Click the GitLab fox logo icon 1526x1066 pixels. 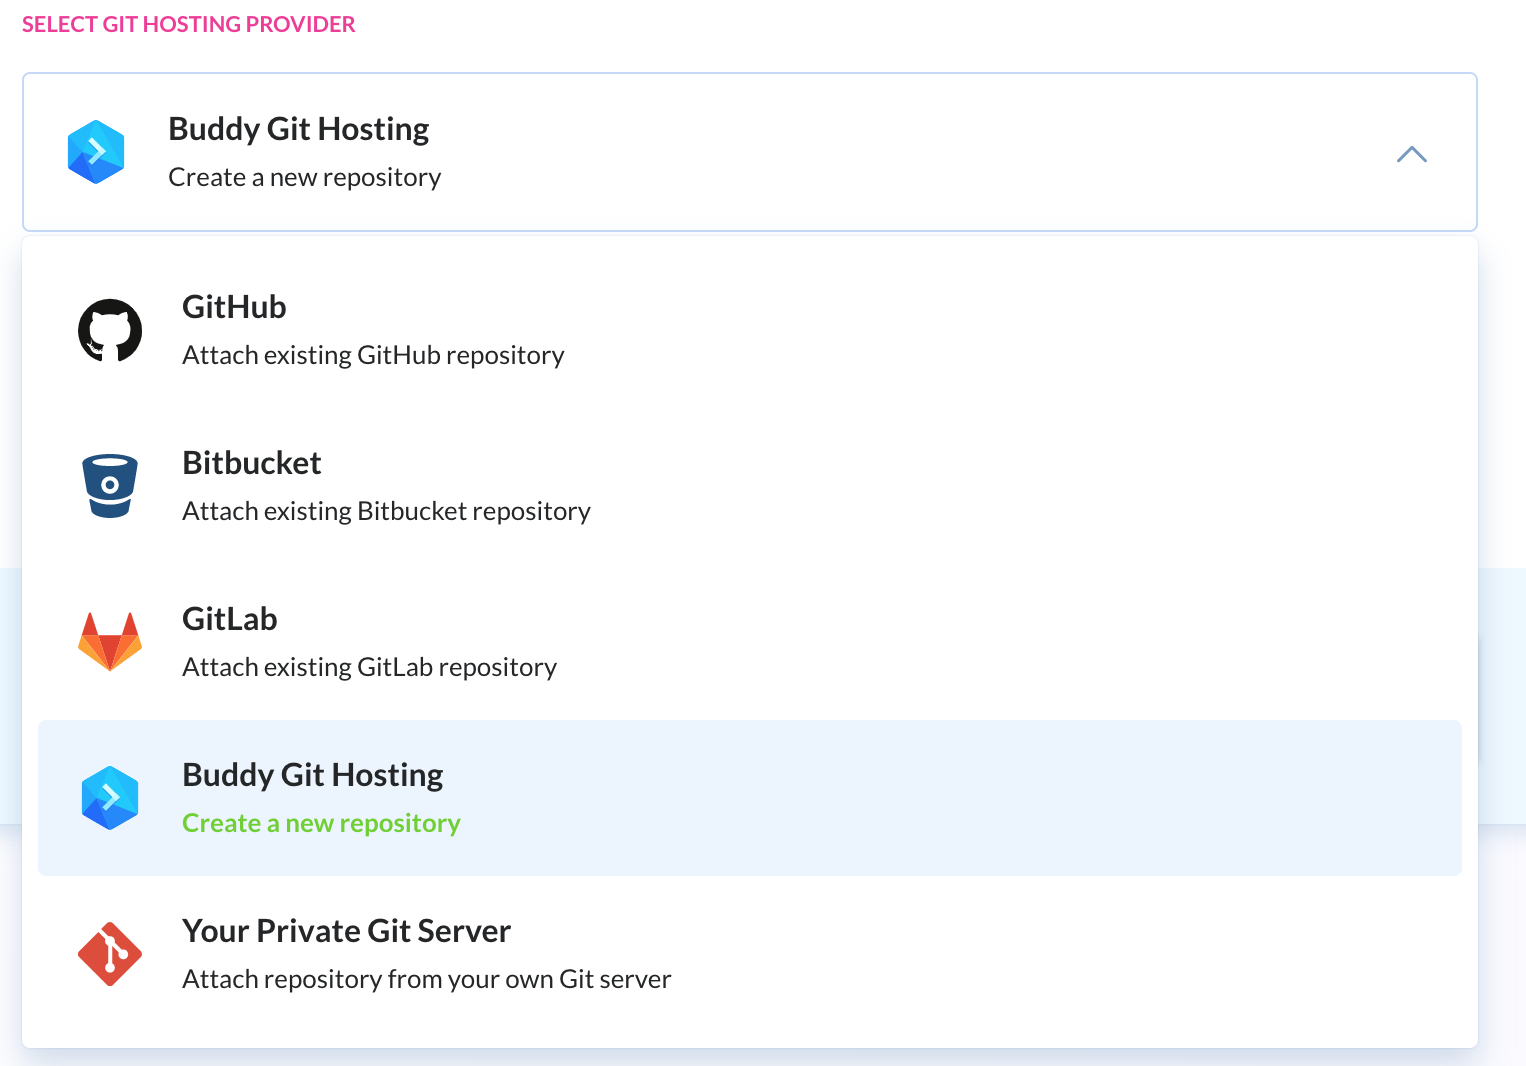110,642
